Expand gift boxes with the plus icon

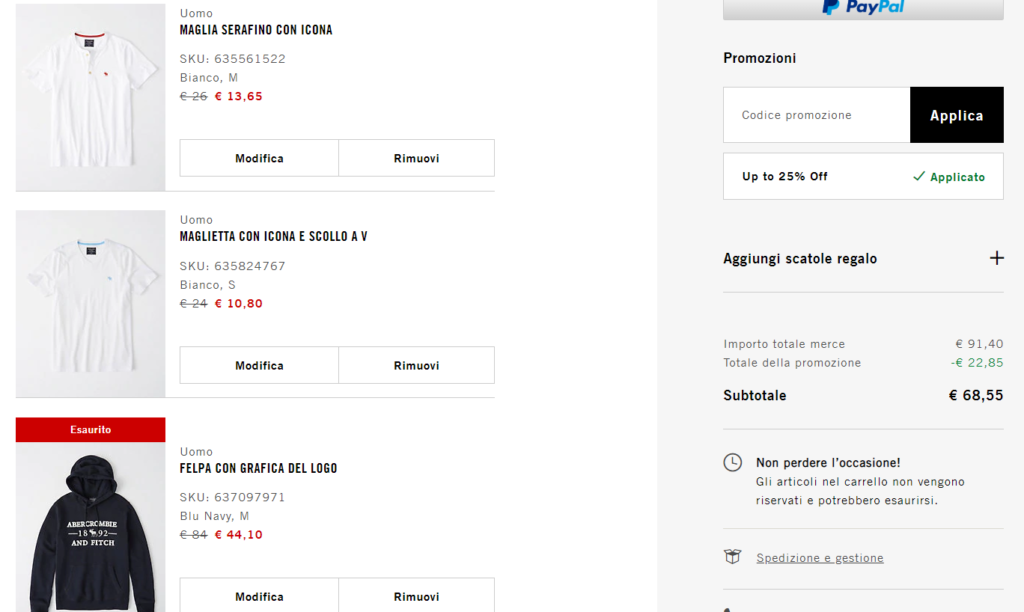tap(996, 258)
